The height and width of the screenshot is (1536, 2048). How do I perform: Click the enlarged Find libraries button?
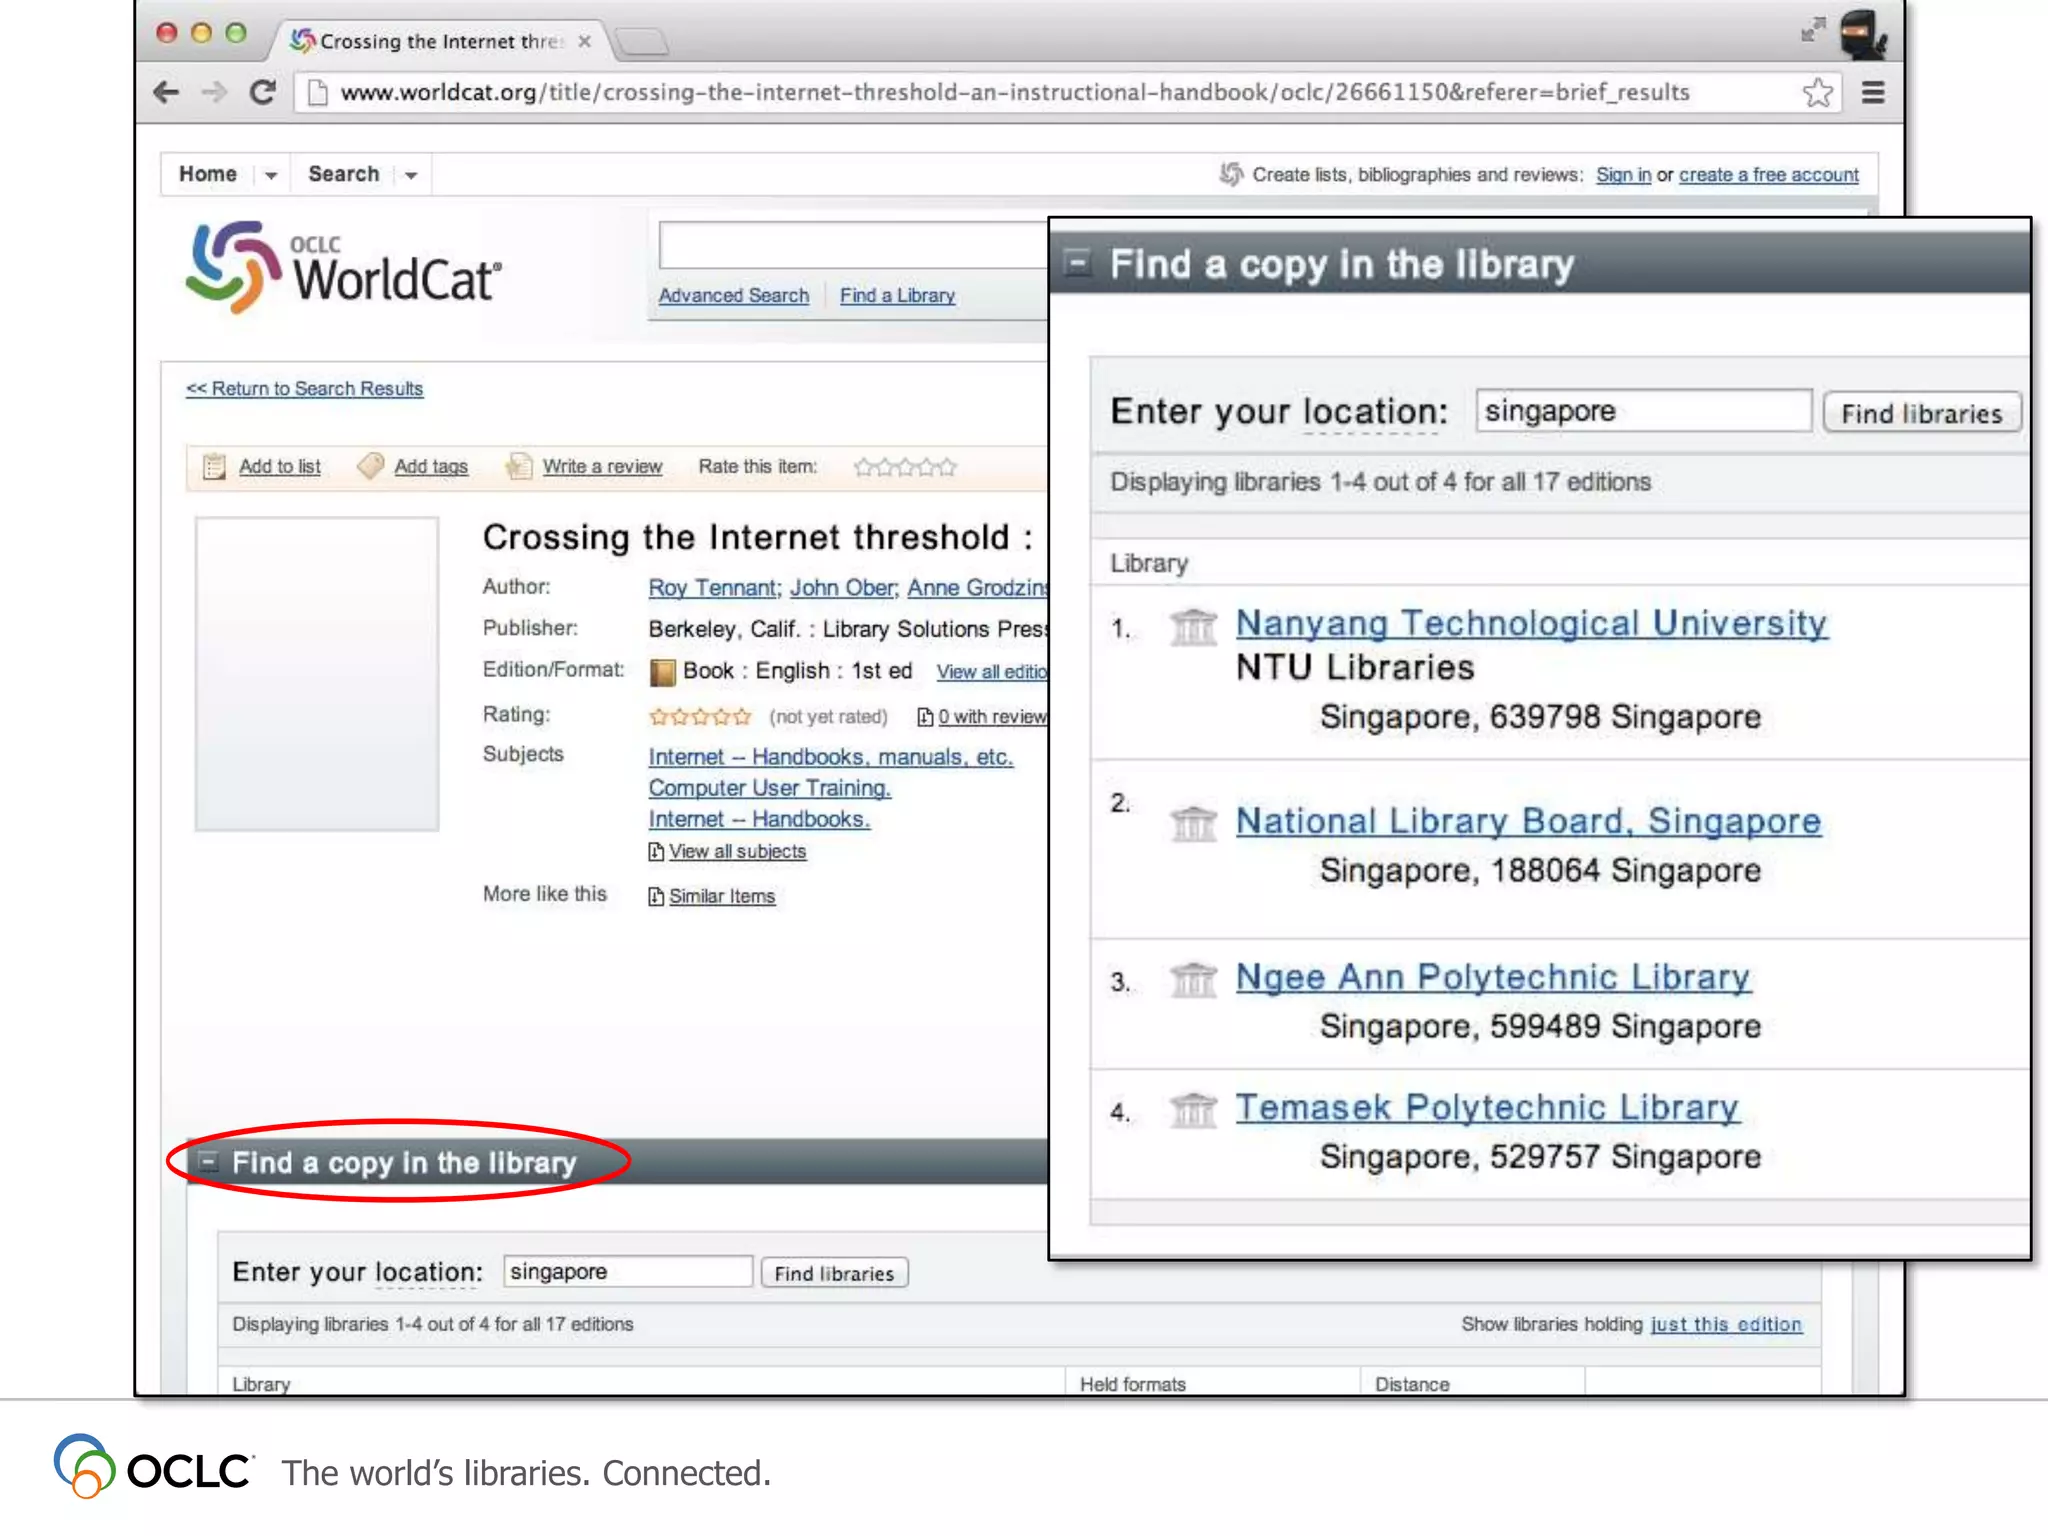pos(1921,413)
